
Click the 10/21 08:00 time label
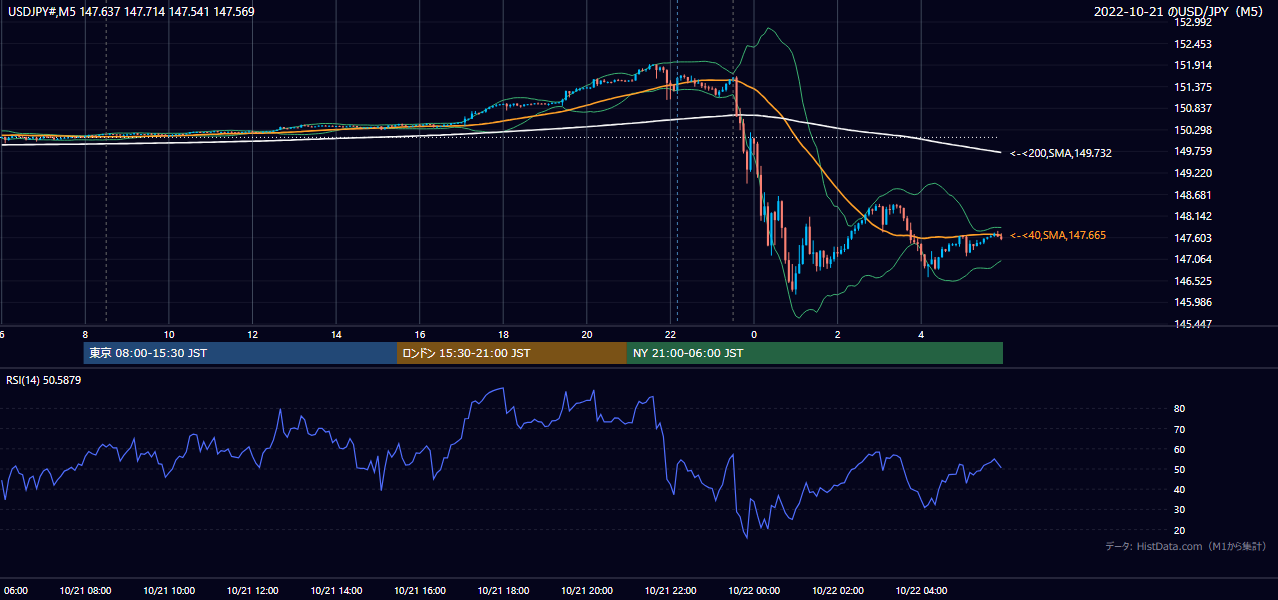click(85, 591)
